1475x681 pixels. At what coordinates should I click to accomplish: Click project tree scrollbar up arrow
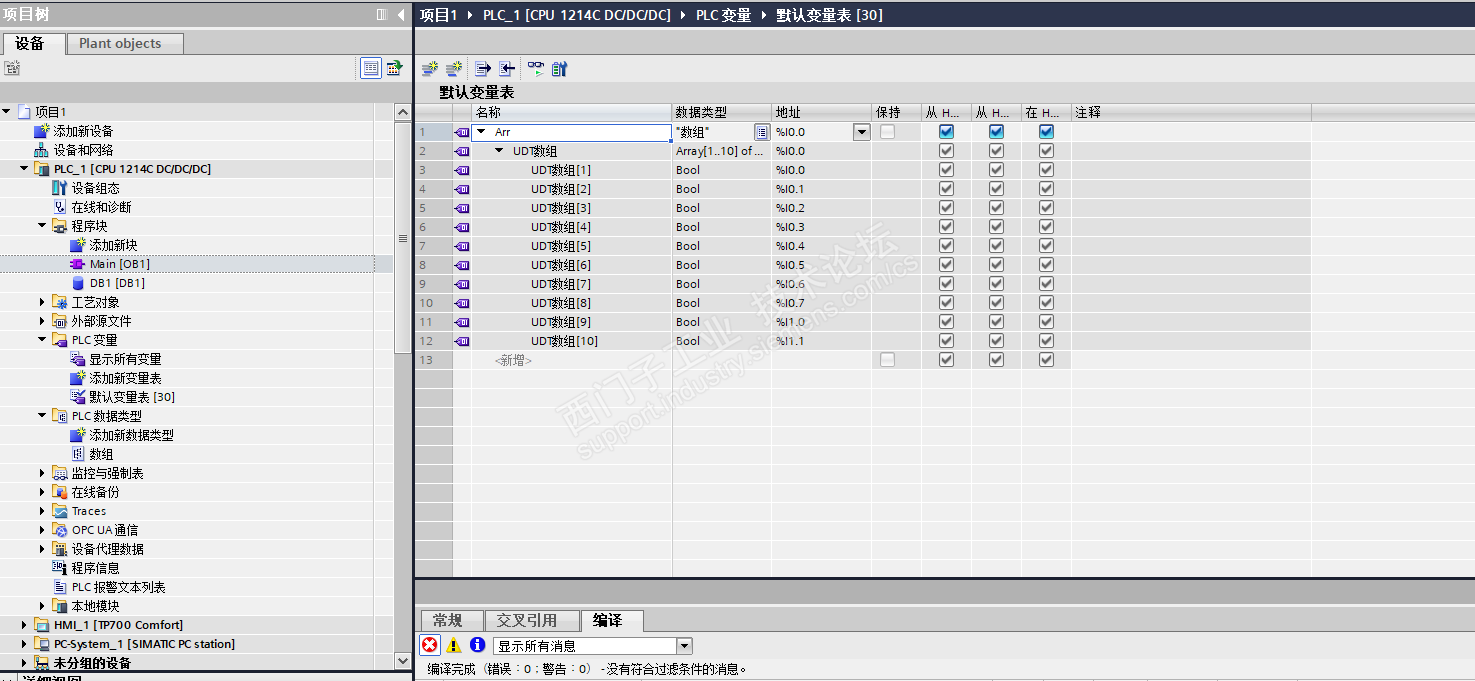coord(403,112)
